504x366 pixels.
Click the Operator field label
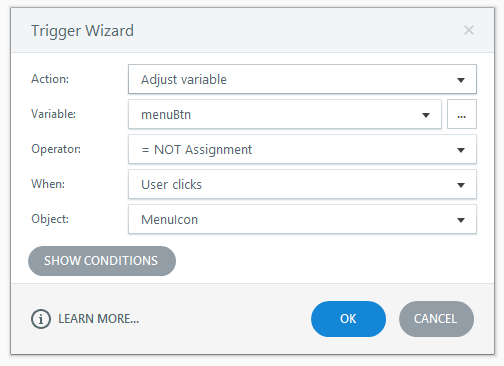click(56, 149)
